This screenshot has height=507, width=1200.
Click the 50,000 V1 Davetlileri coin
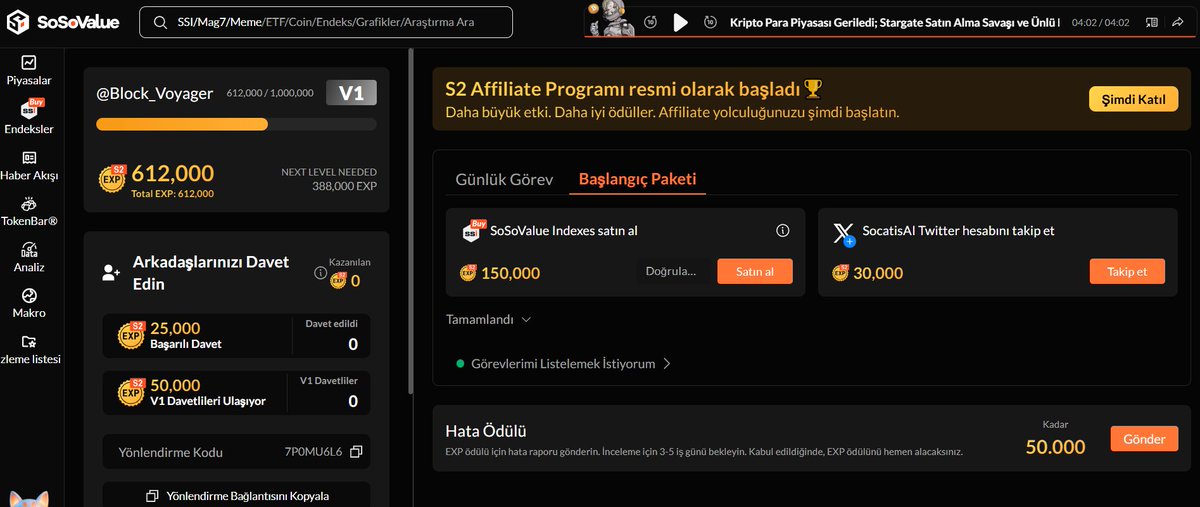point(131,391)
